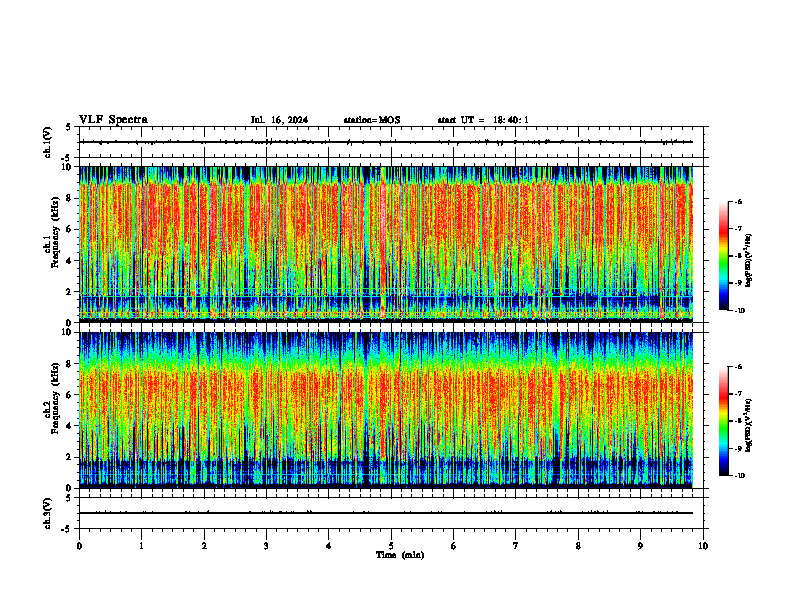Image resolution: width=792 pixels, height=612 pixels.
Task: Click inside the ch.1 spectrogram panel
Action: 386,244
